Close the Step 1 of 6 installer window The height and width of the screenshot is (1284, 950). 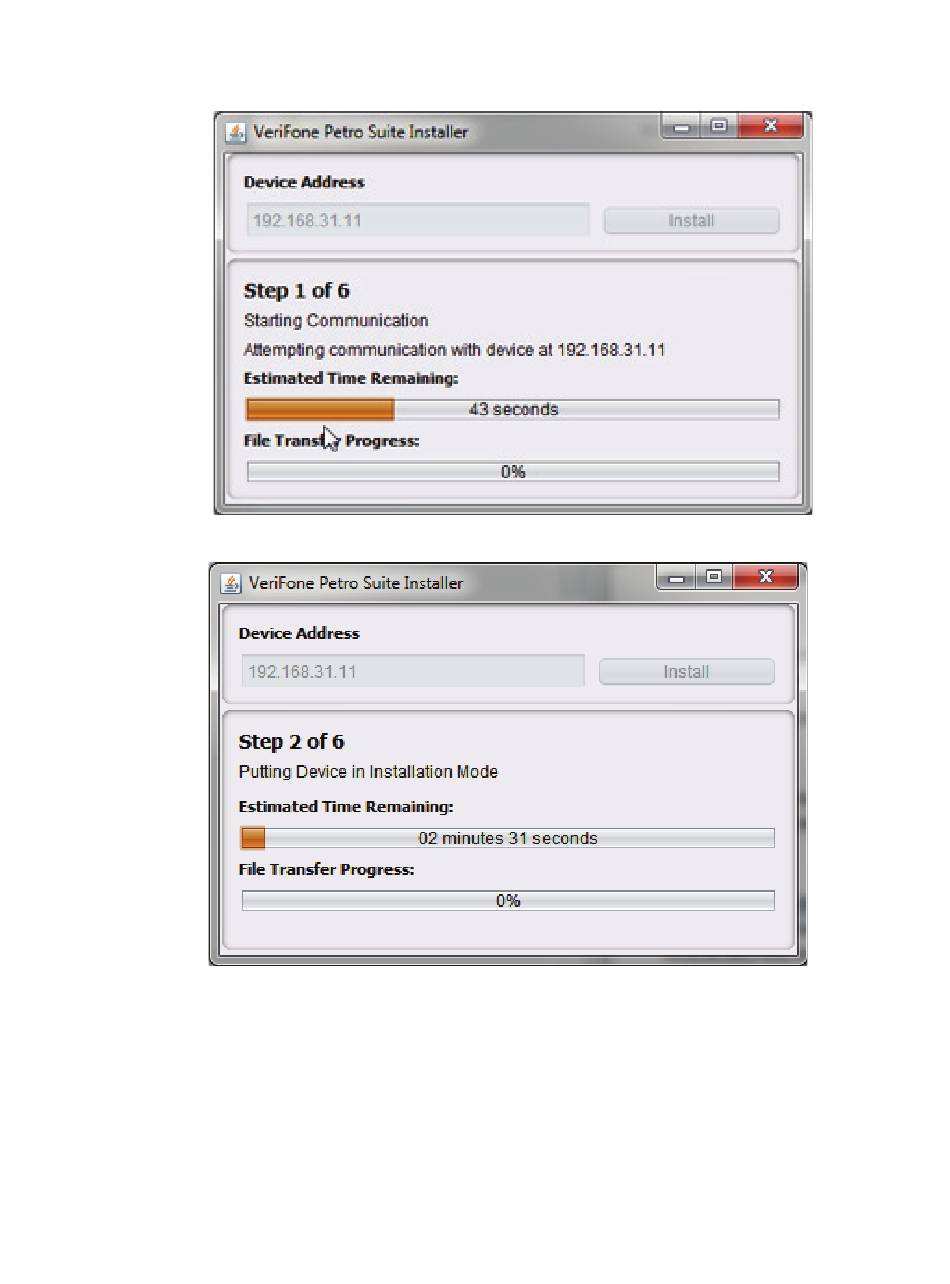771,127
